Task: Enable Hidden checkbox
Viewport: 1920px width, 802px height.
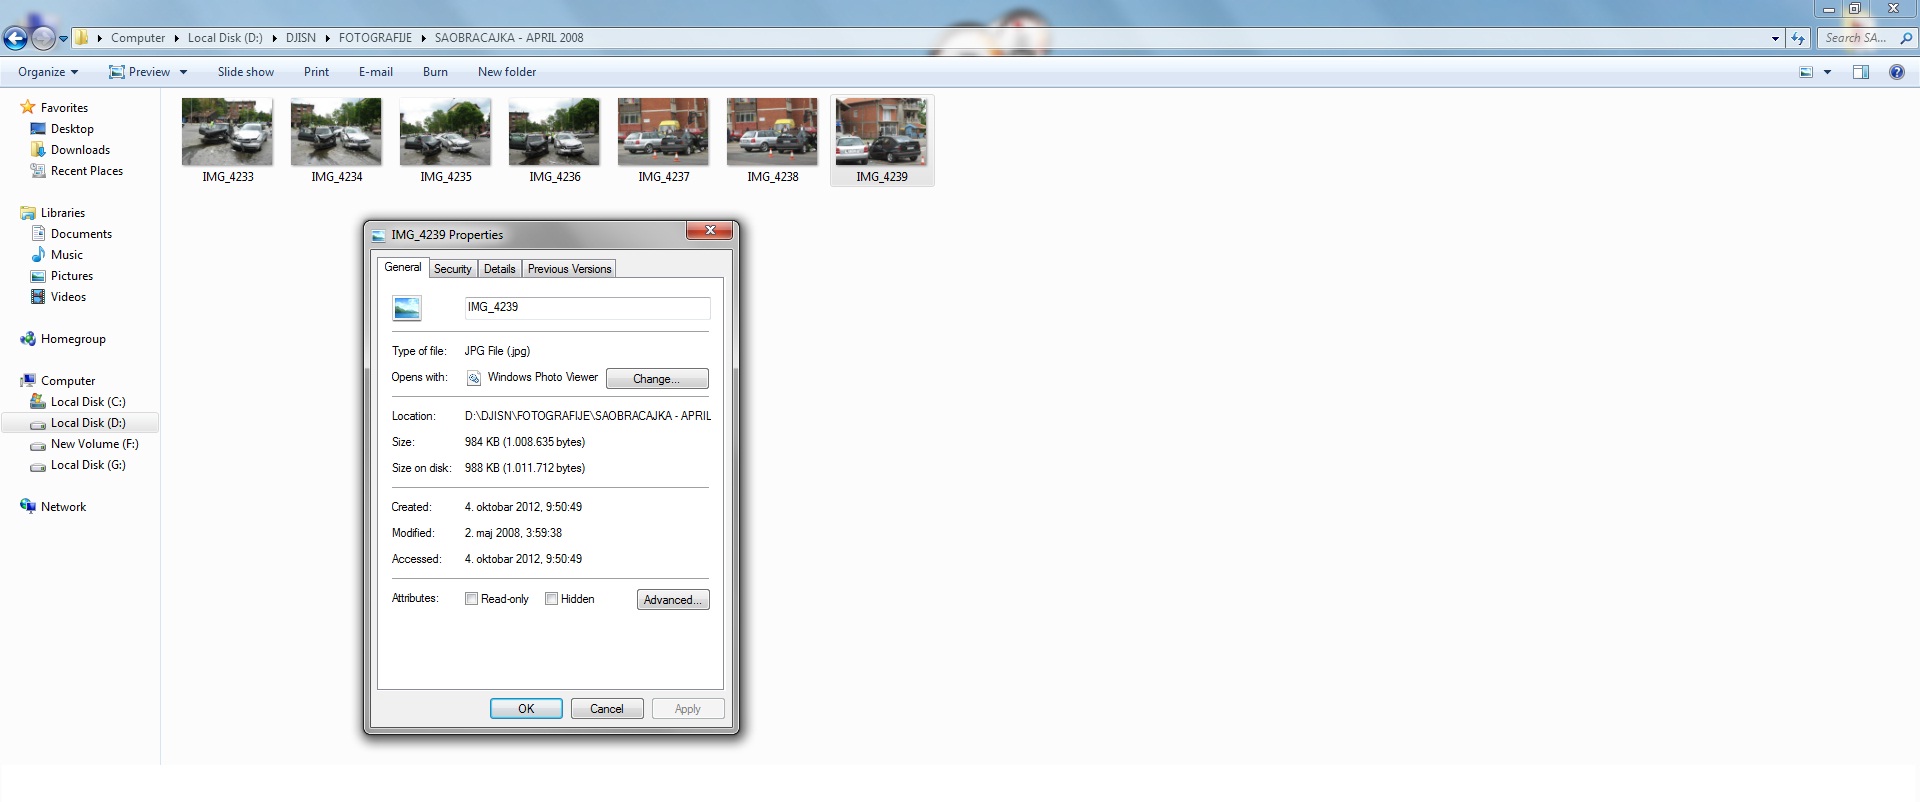Action: 551,599
